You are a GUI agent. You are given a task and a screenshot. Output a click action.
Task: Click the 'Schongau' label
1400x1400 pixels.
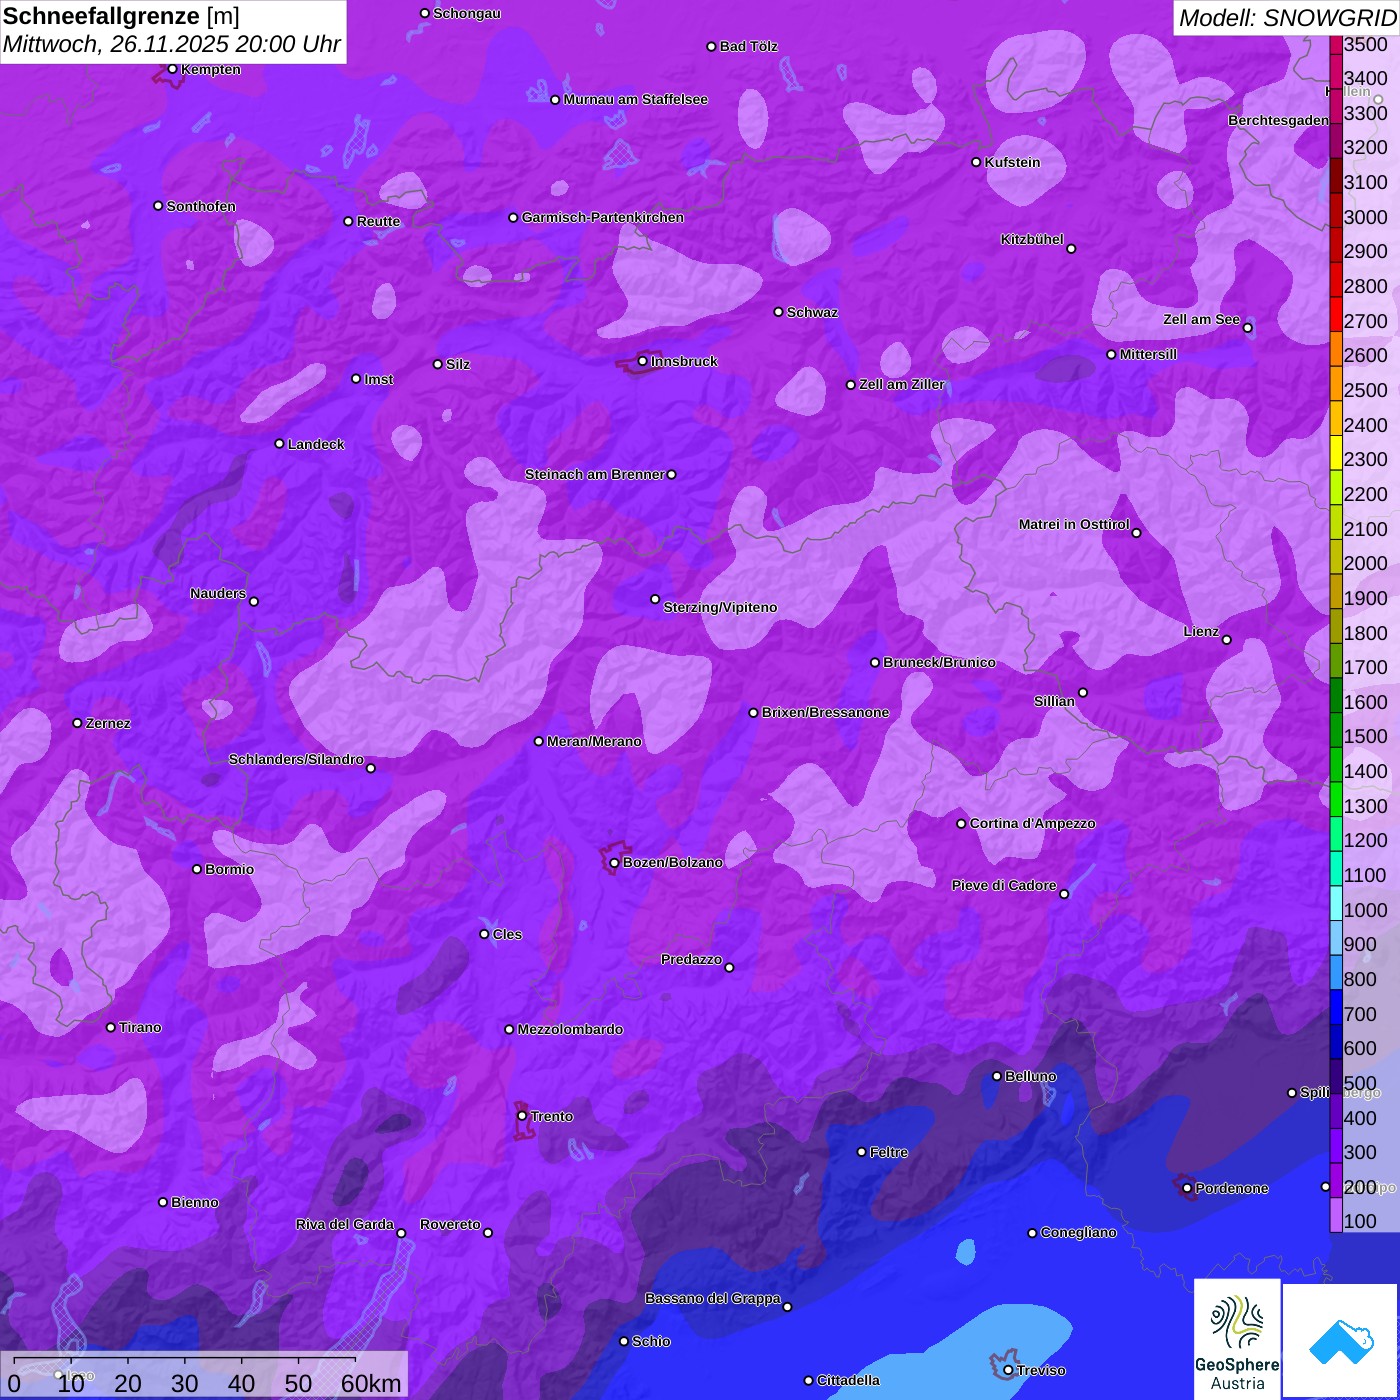(x=467, y=13)
